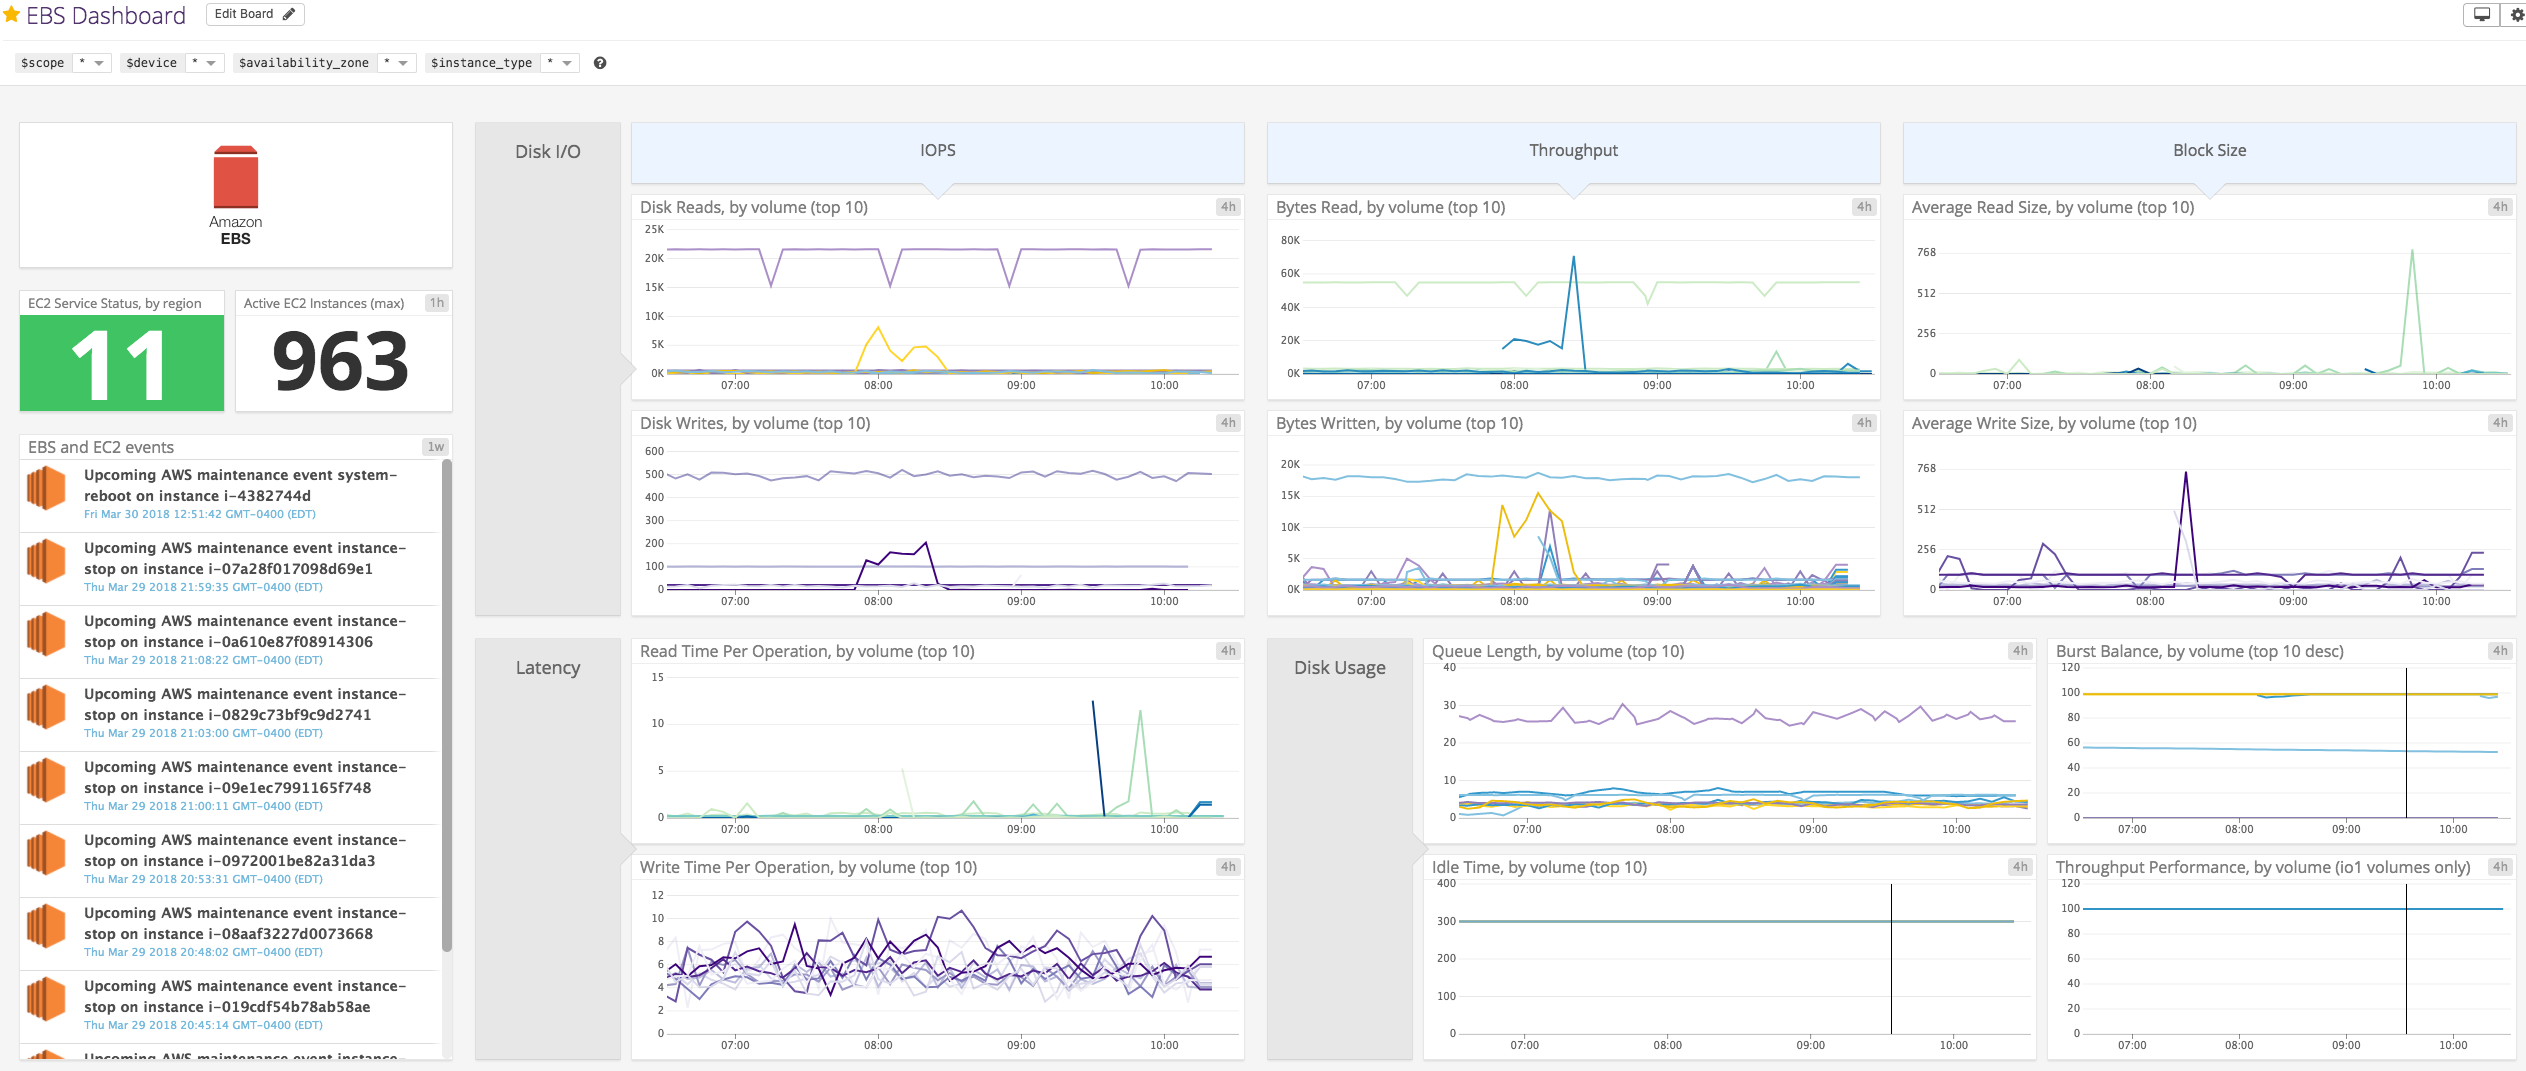2526x1071 pixels.
Task: Click the AWS icon beside the system-reboot event
Action: (x=46, y=488)
